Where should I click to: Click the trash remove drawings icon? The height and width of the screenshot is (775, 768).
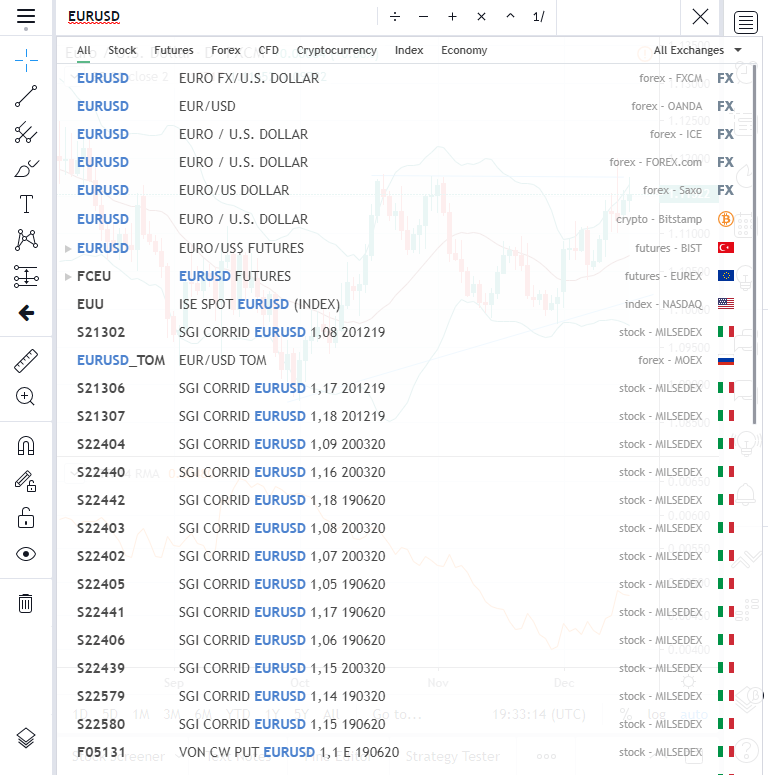click(26, 603)
